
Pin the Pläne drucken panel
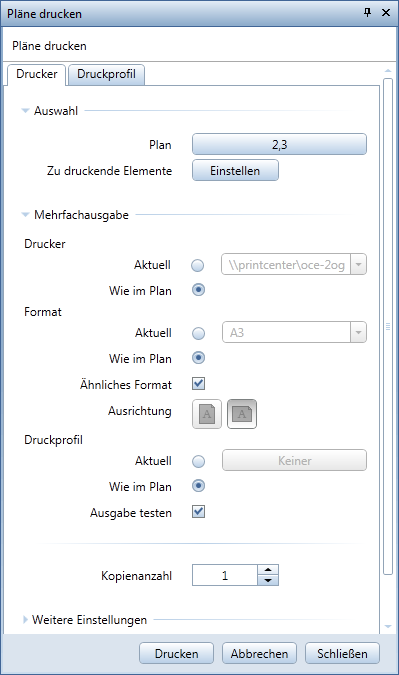[x=367, y=13]
